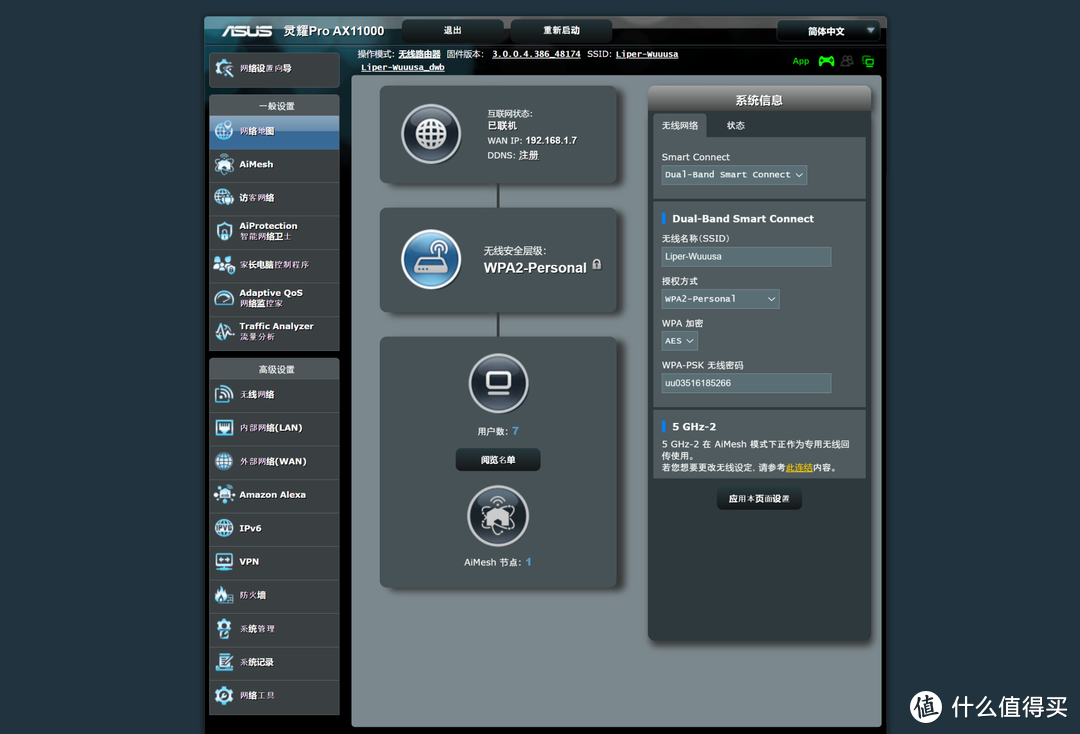Expand the Dual-Band Smart Connect dropdown
The height and width of the screenshot is (734, 1080).
pyautogui.click(x=734, y=175)
